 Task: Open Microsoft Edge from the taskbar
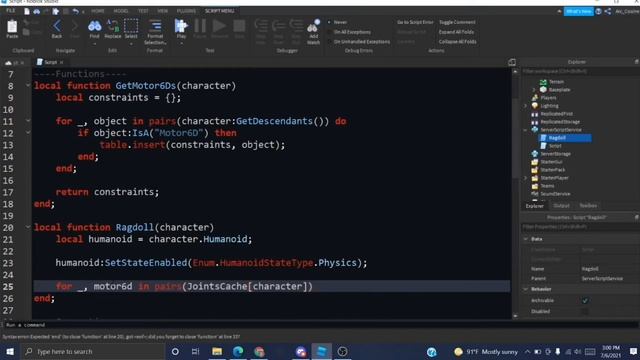tap(238, 351)
